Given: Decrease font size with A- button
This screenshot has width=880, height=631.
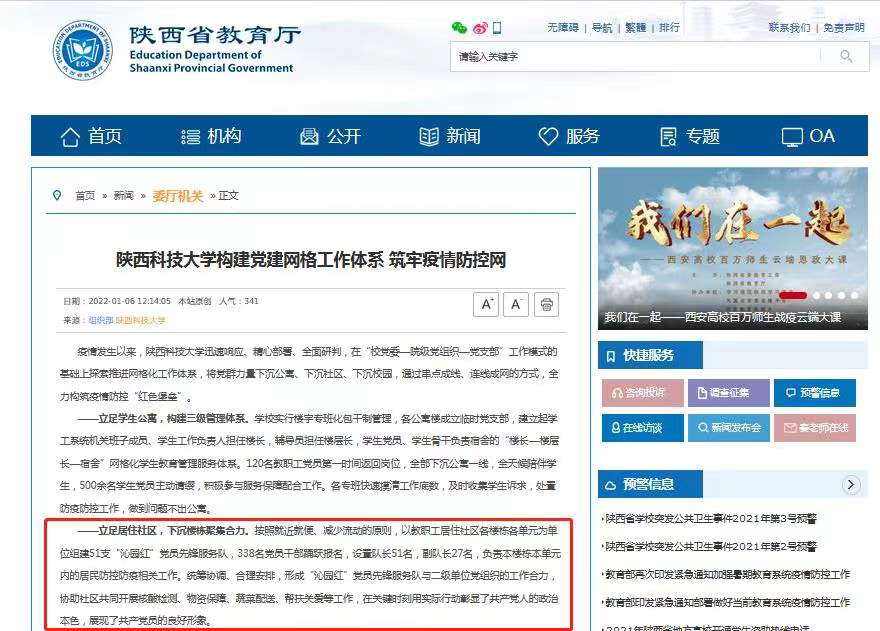Looking at the screenshot, I should click(x=516, y=304).
